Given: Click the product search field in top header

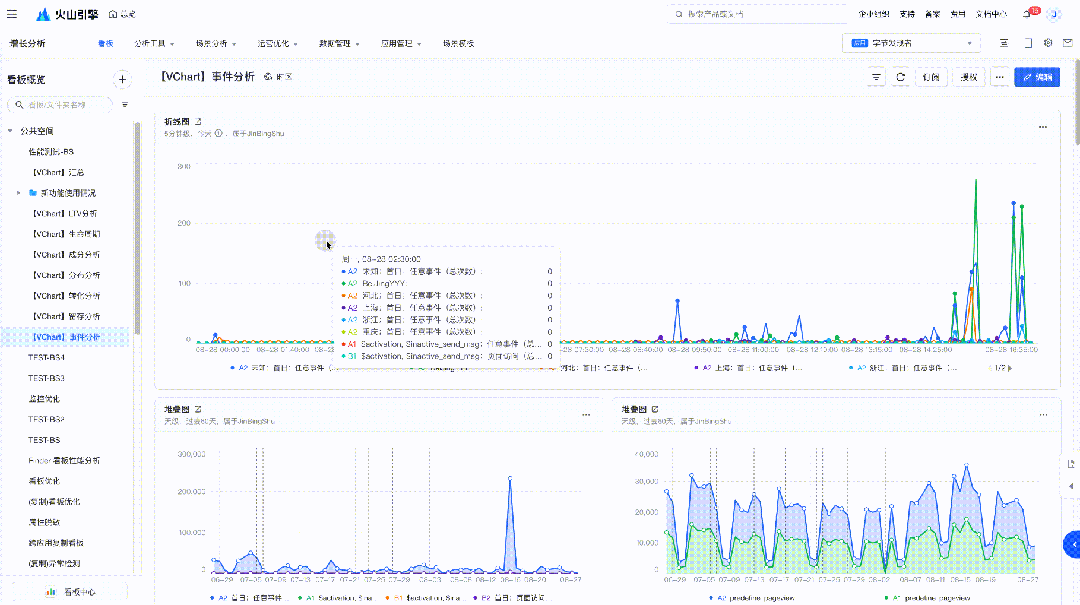Looking at the screenshot, I should tap(757, 14).
